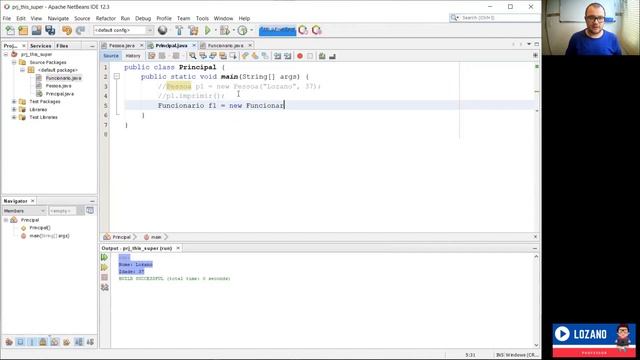The image size is (640, 360).
Task: Open the default config dropdown
Action: click(x=124, y=30)
